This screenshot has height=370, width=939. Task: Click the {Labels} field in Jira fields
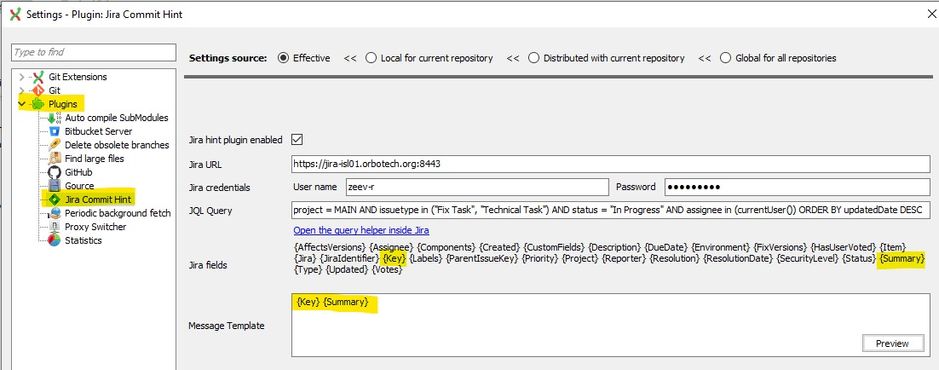click(x=426, y=259)
